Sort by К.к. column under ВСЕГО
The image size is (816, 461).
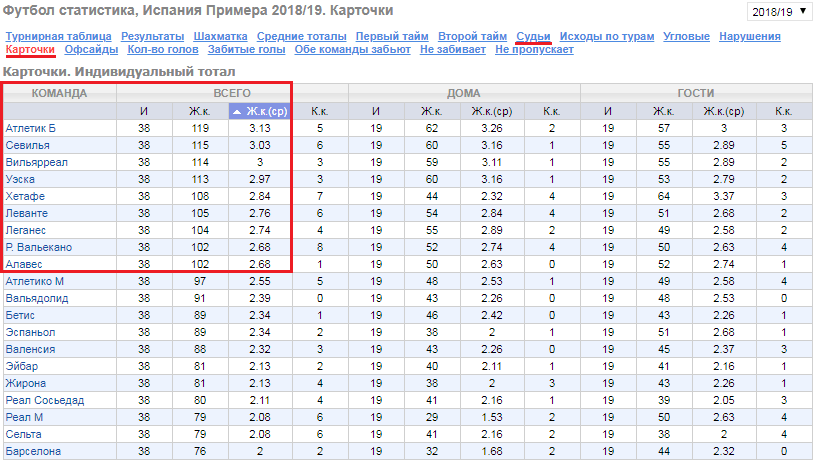click(320, 111)
